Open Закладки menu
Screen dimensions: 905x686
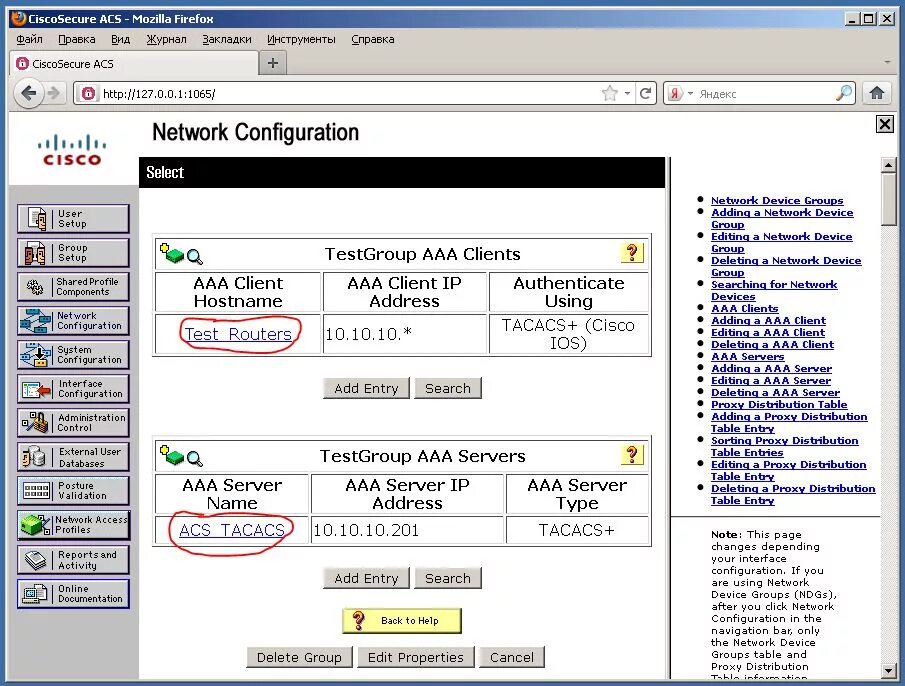point(227,39)
